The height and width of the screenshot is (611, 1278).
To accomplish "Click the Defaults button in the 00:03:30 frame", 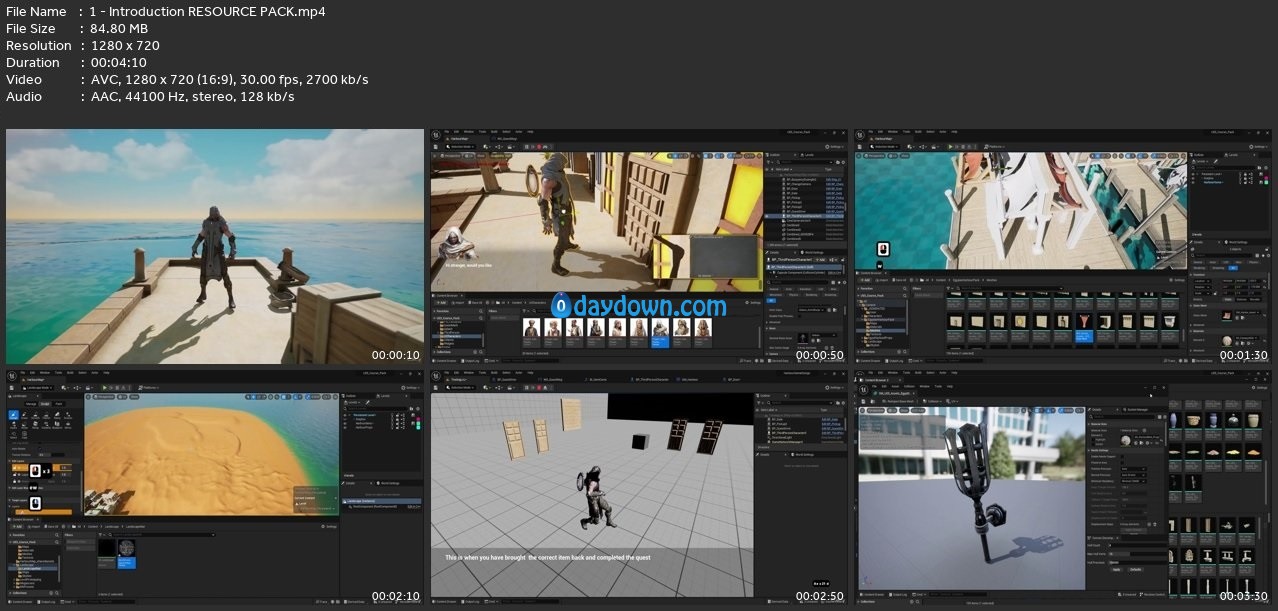I will 1136,569.
